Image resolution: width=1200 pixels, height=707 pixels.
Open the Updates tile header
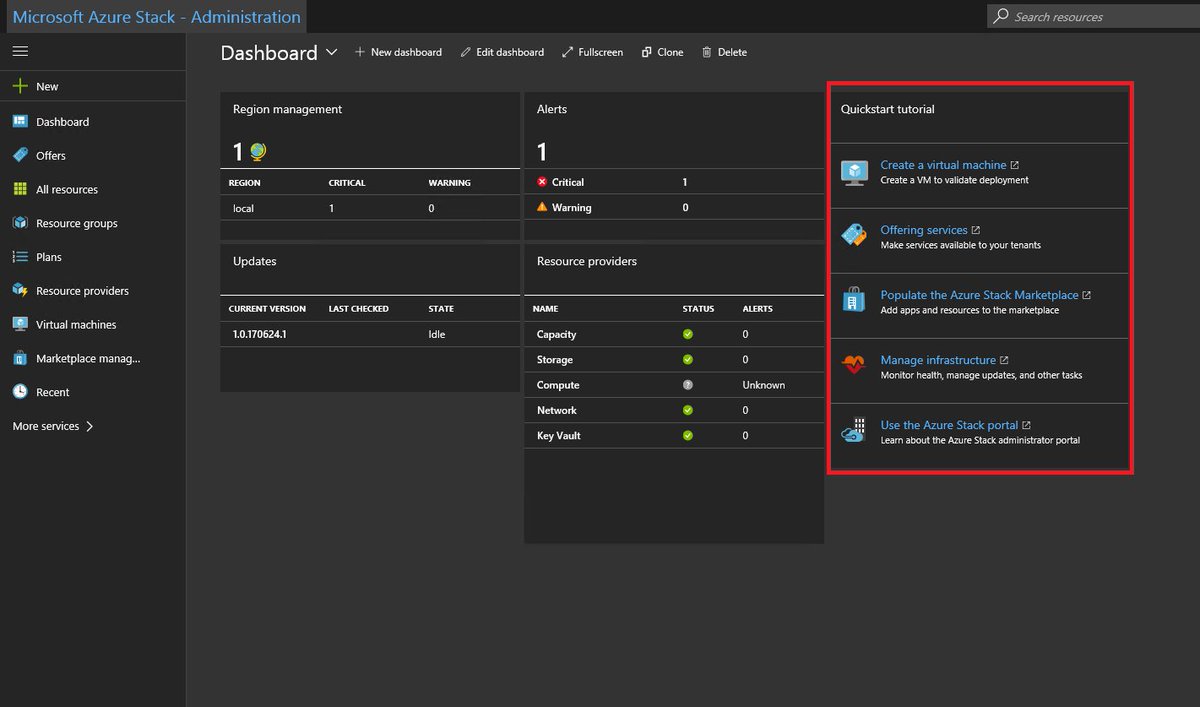(x=254, y=261)
